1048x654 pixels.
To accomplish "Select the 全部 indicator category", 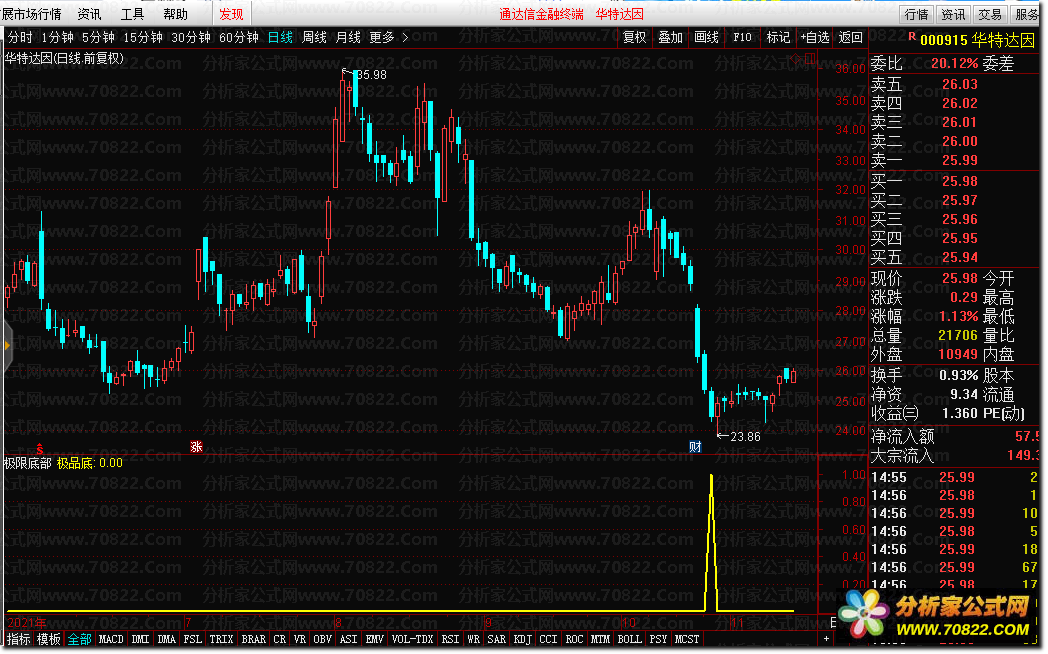I will tap(80, 639).
